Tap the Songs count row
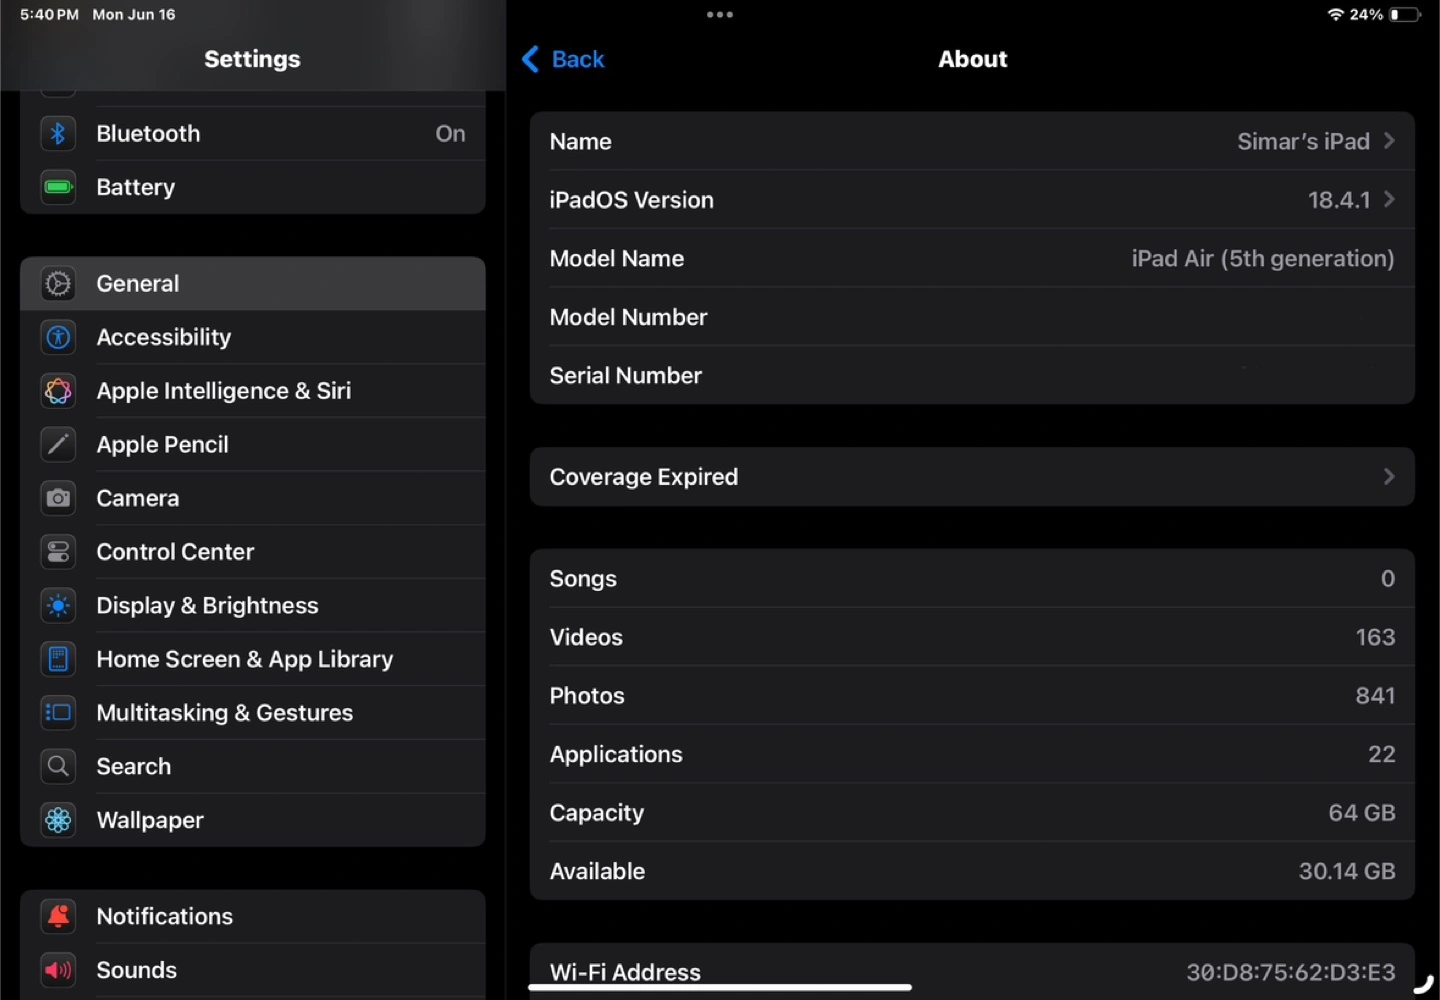This screenshot has height=1000, width=1440. point(972,578)
